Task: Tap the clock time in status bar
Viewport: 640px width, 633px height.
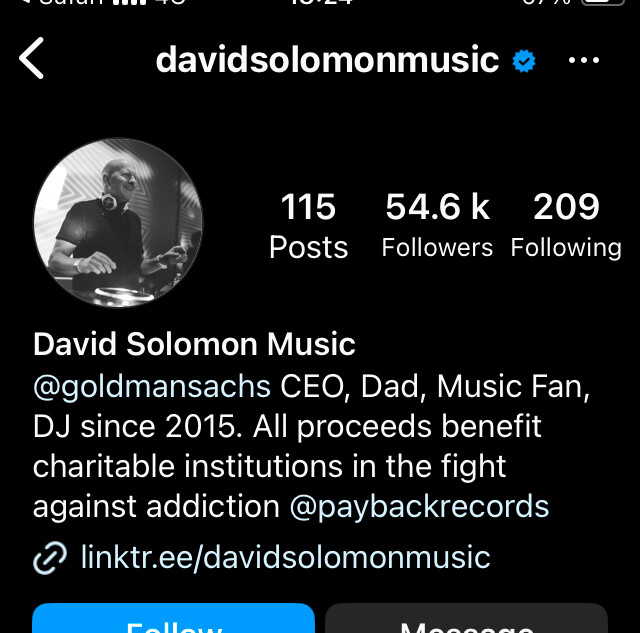Action: pyautogui.click(x=321, y=2)
